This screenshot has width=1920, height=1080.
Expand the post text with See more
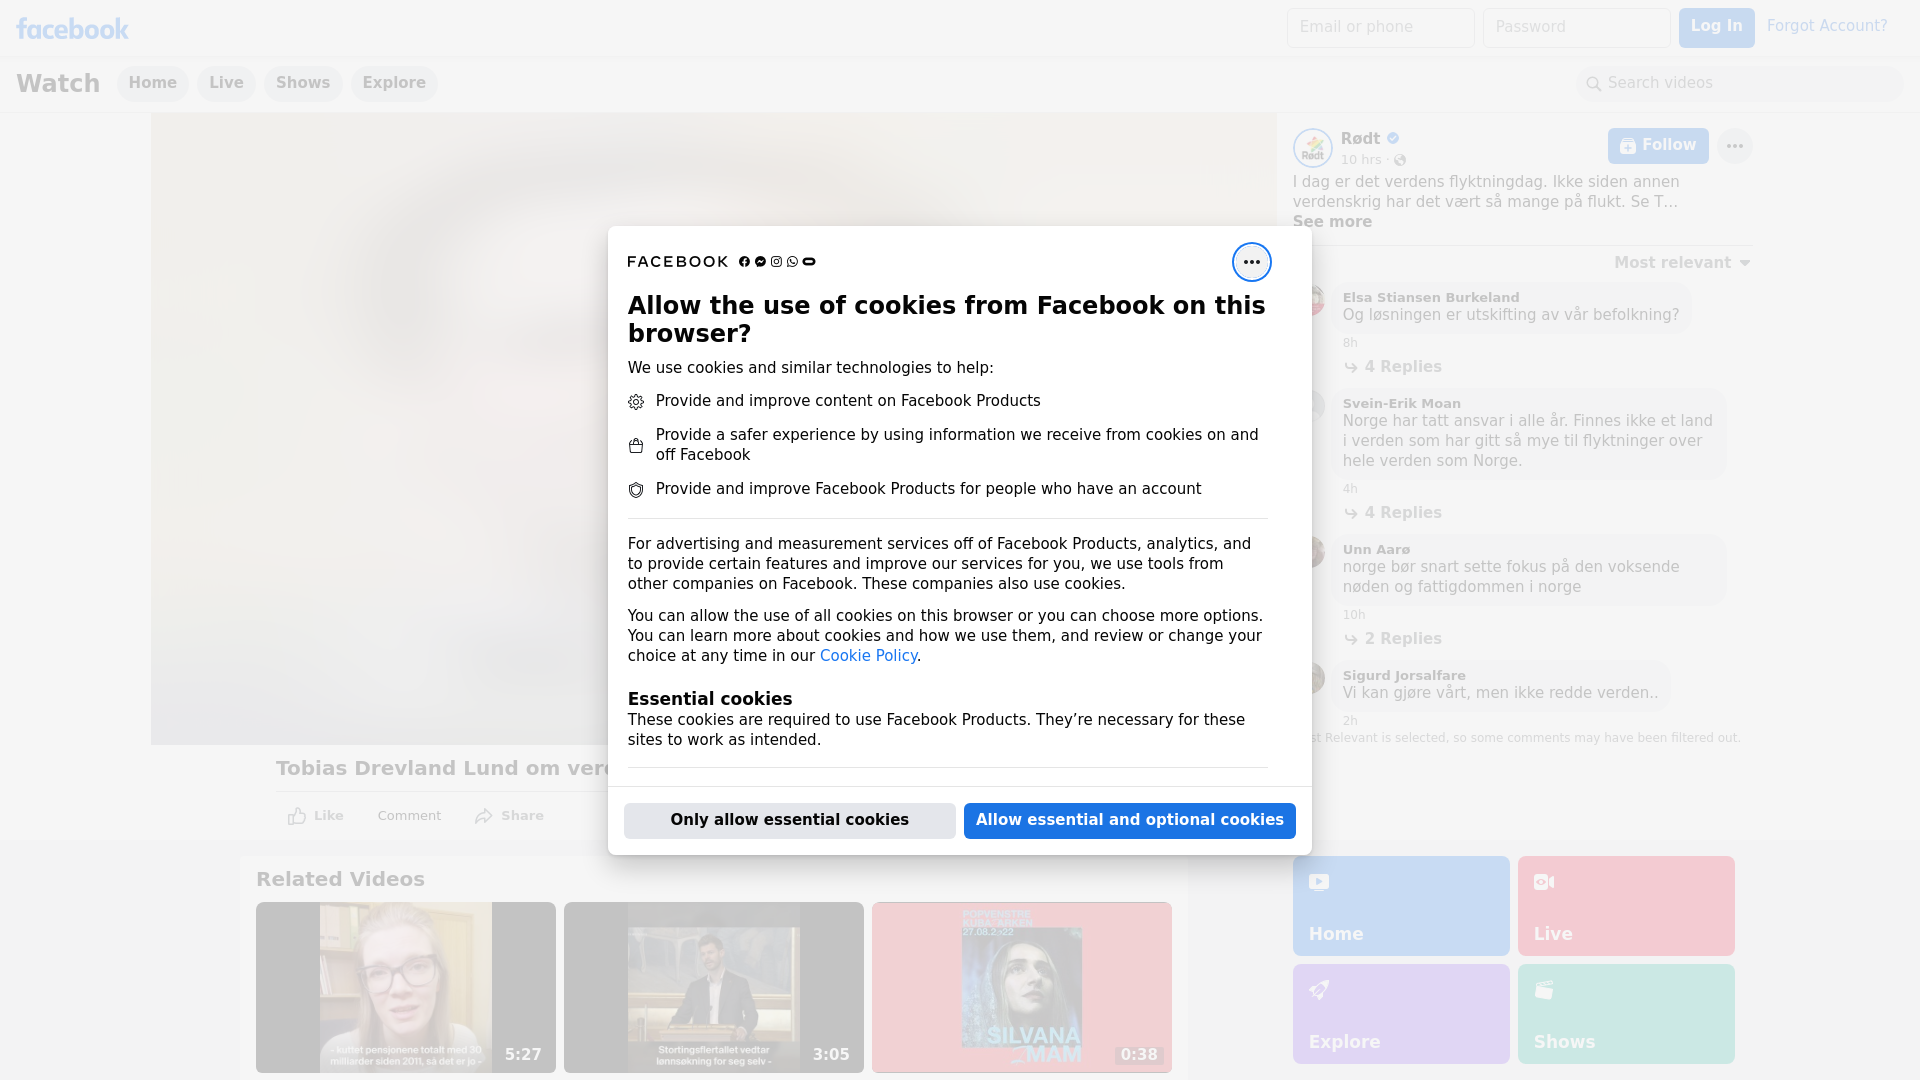tap(1332, 222)
